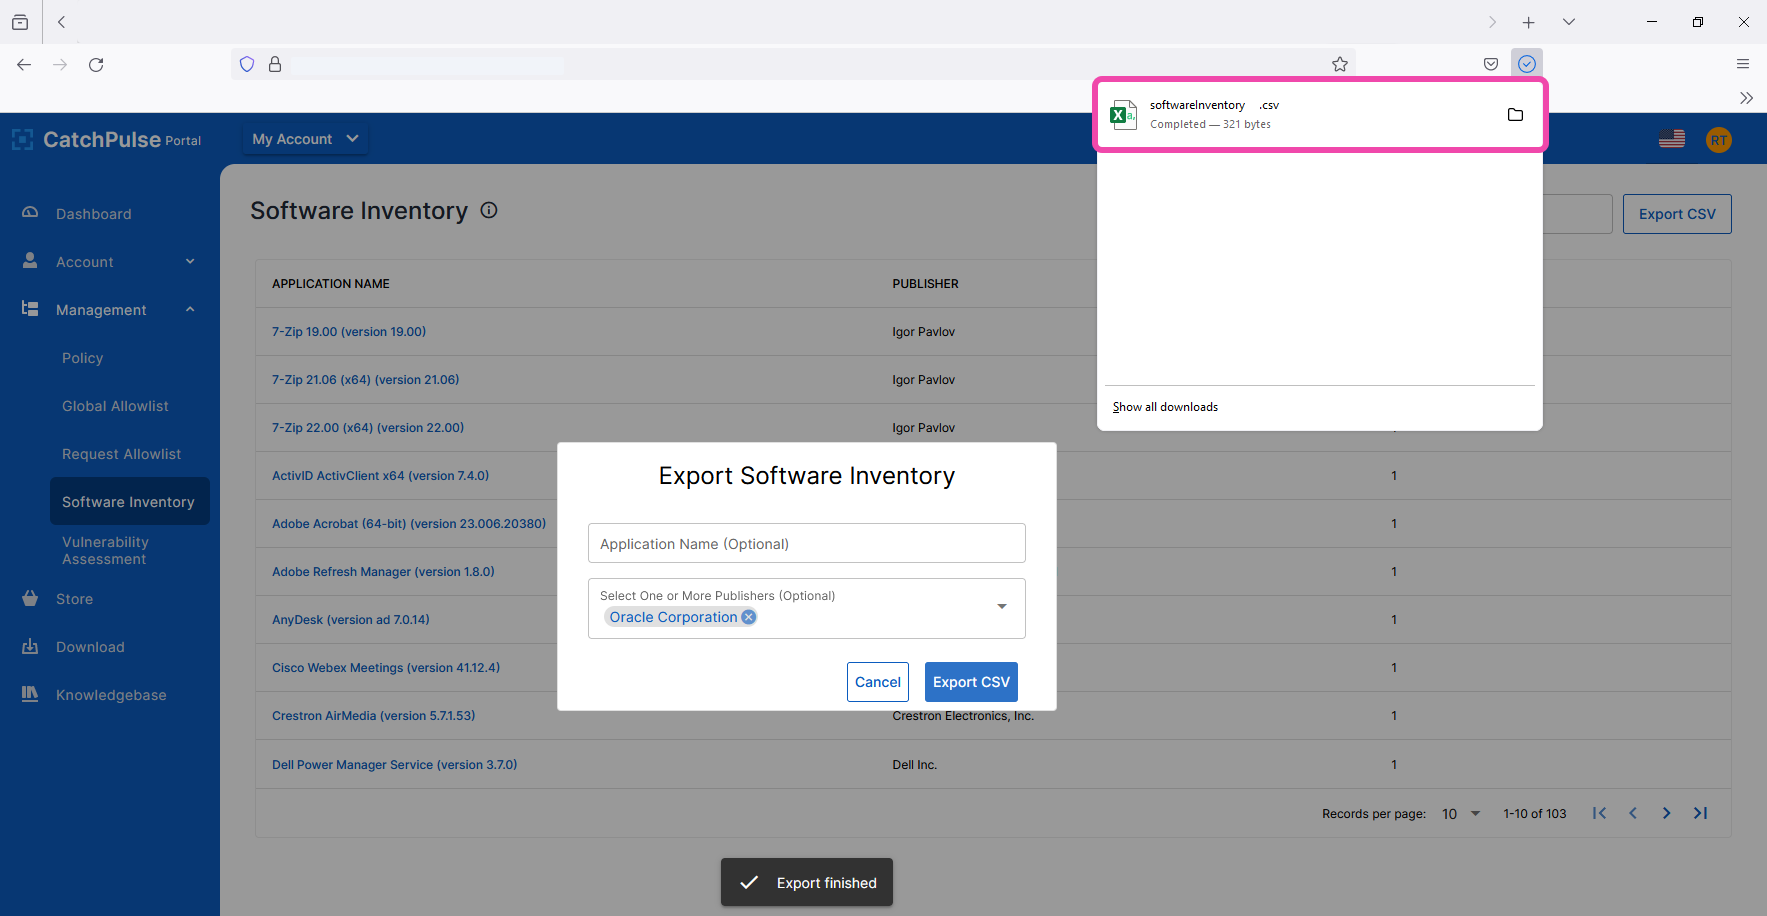Viewport: 1767px width, 916px height.
Task: Cancel the Export Software Inventory dialog
Action: point(877,682)
